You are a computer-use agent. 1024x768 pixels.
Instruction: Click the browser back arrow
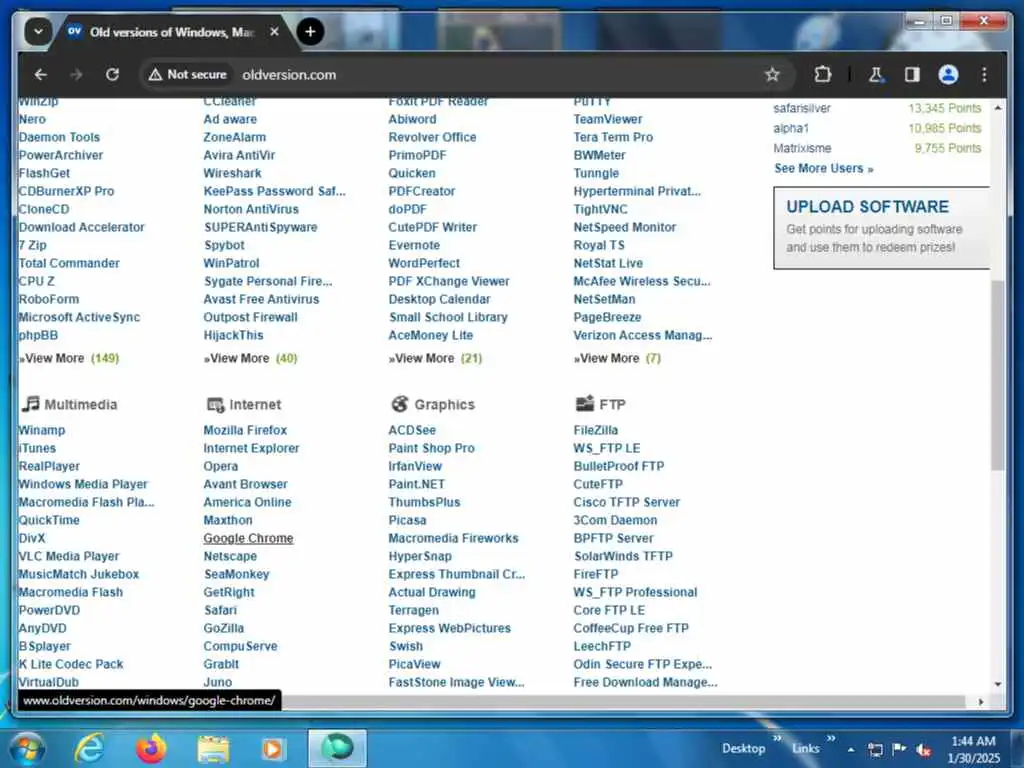tap(40, 75)
